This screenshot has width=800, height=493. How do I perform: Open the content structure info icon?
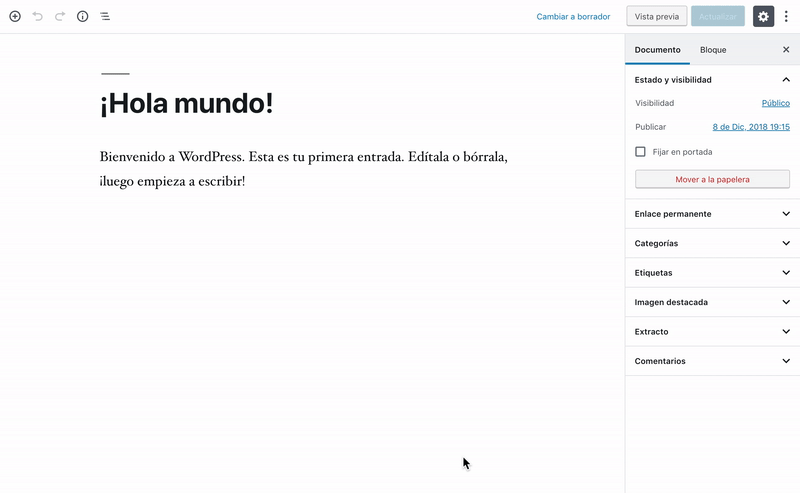83,17
